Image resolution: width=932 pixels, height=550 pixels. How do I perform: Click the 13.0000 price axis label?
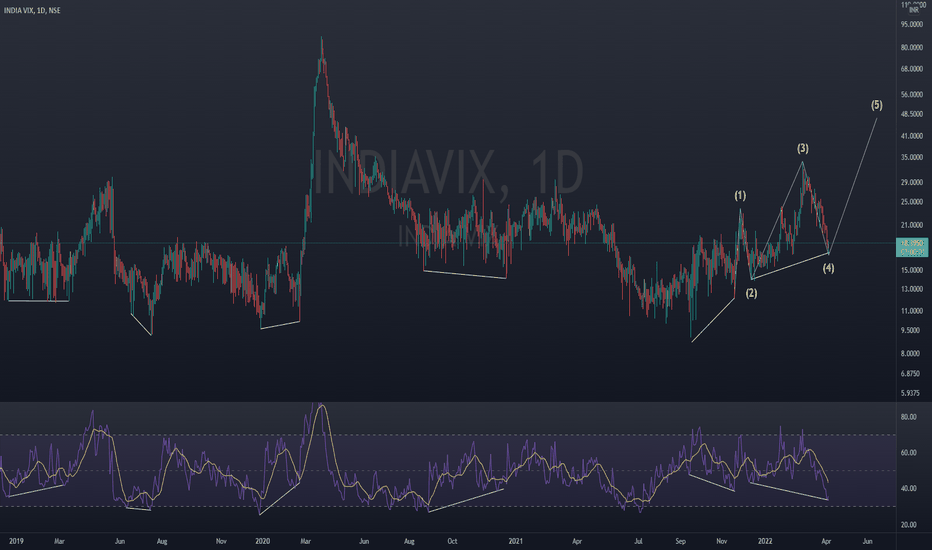(912, 289)
